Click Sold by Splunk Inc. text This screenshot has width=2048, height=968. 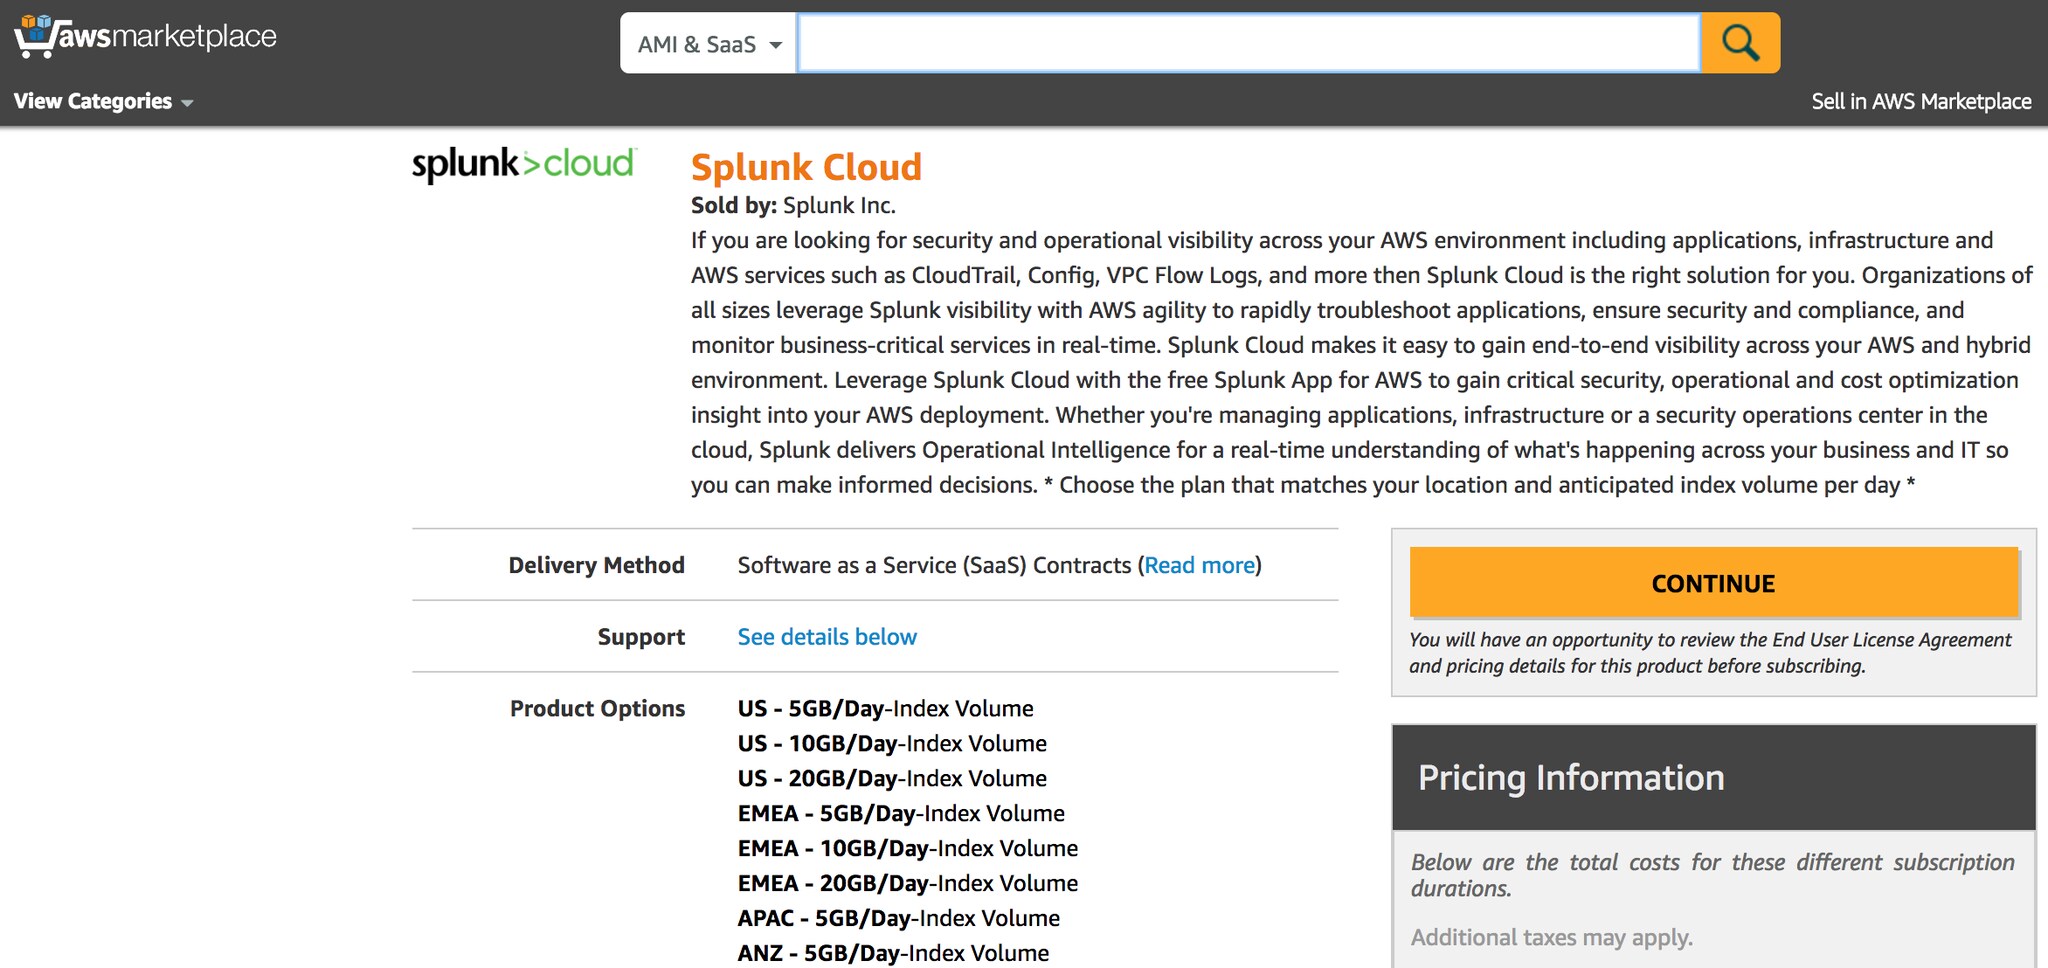click(793, 206)
